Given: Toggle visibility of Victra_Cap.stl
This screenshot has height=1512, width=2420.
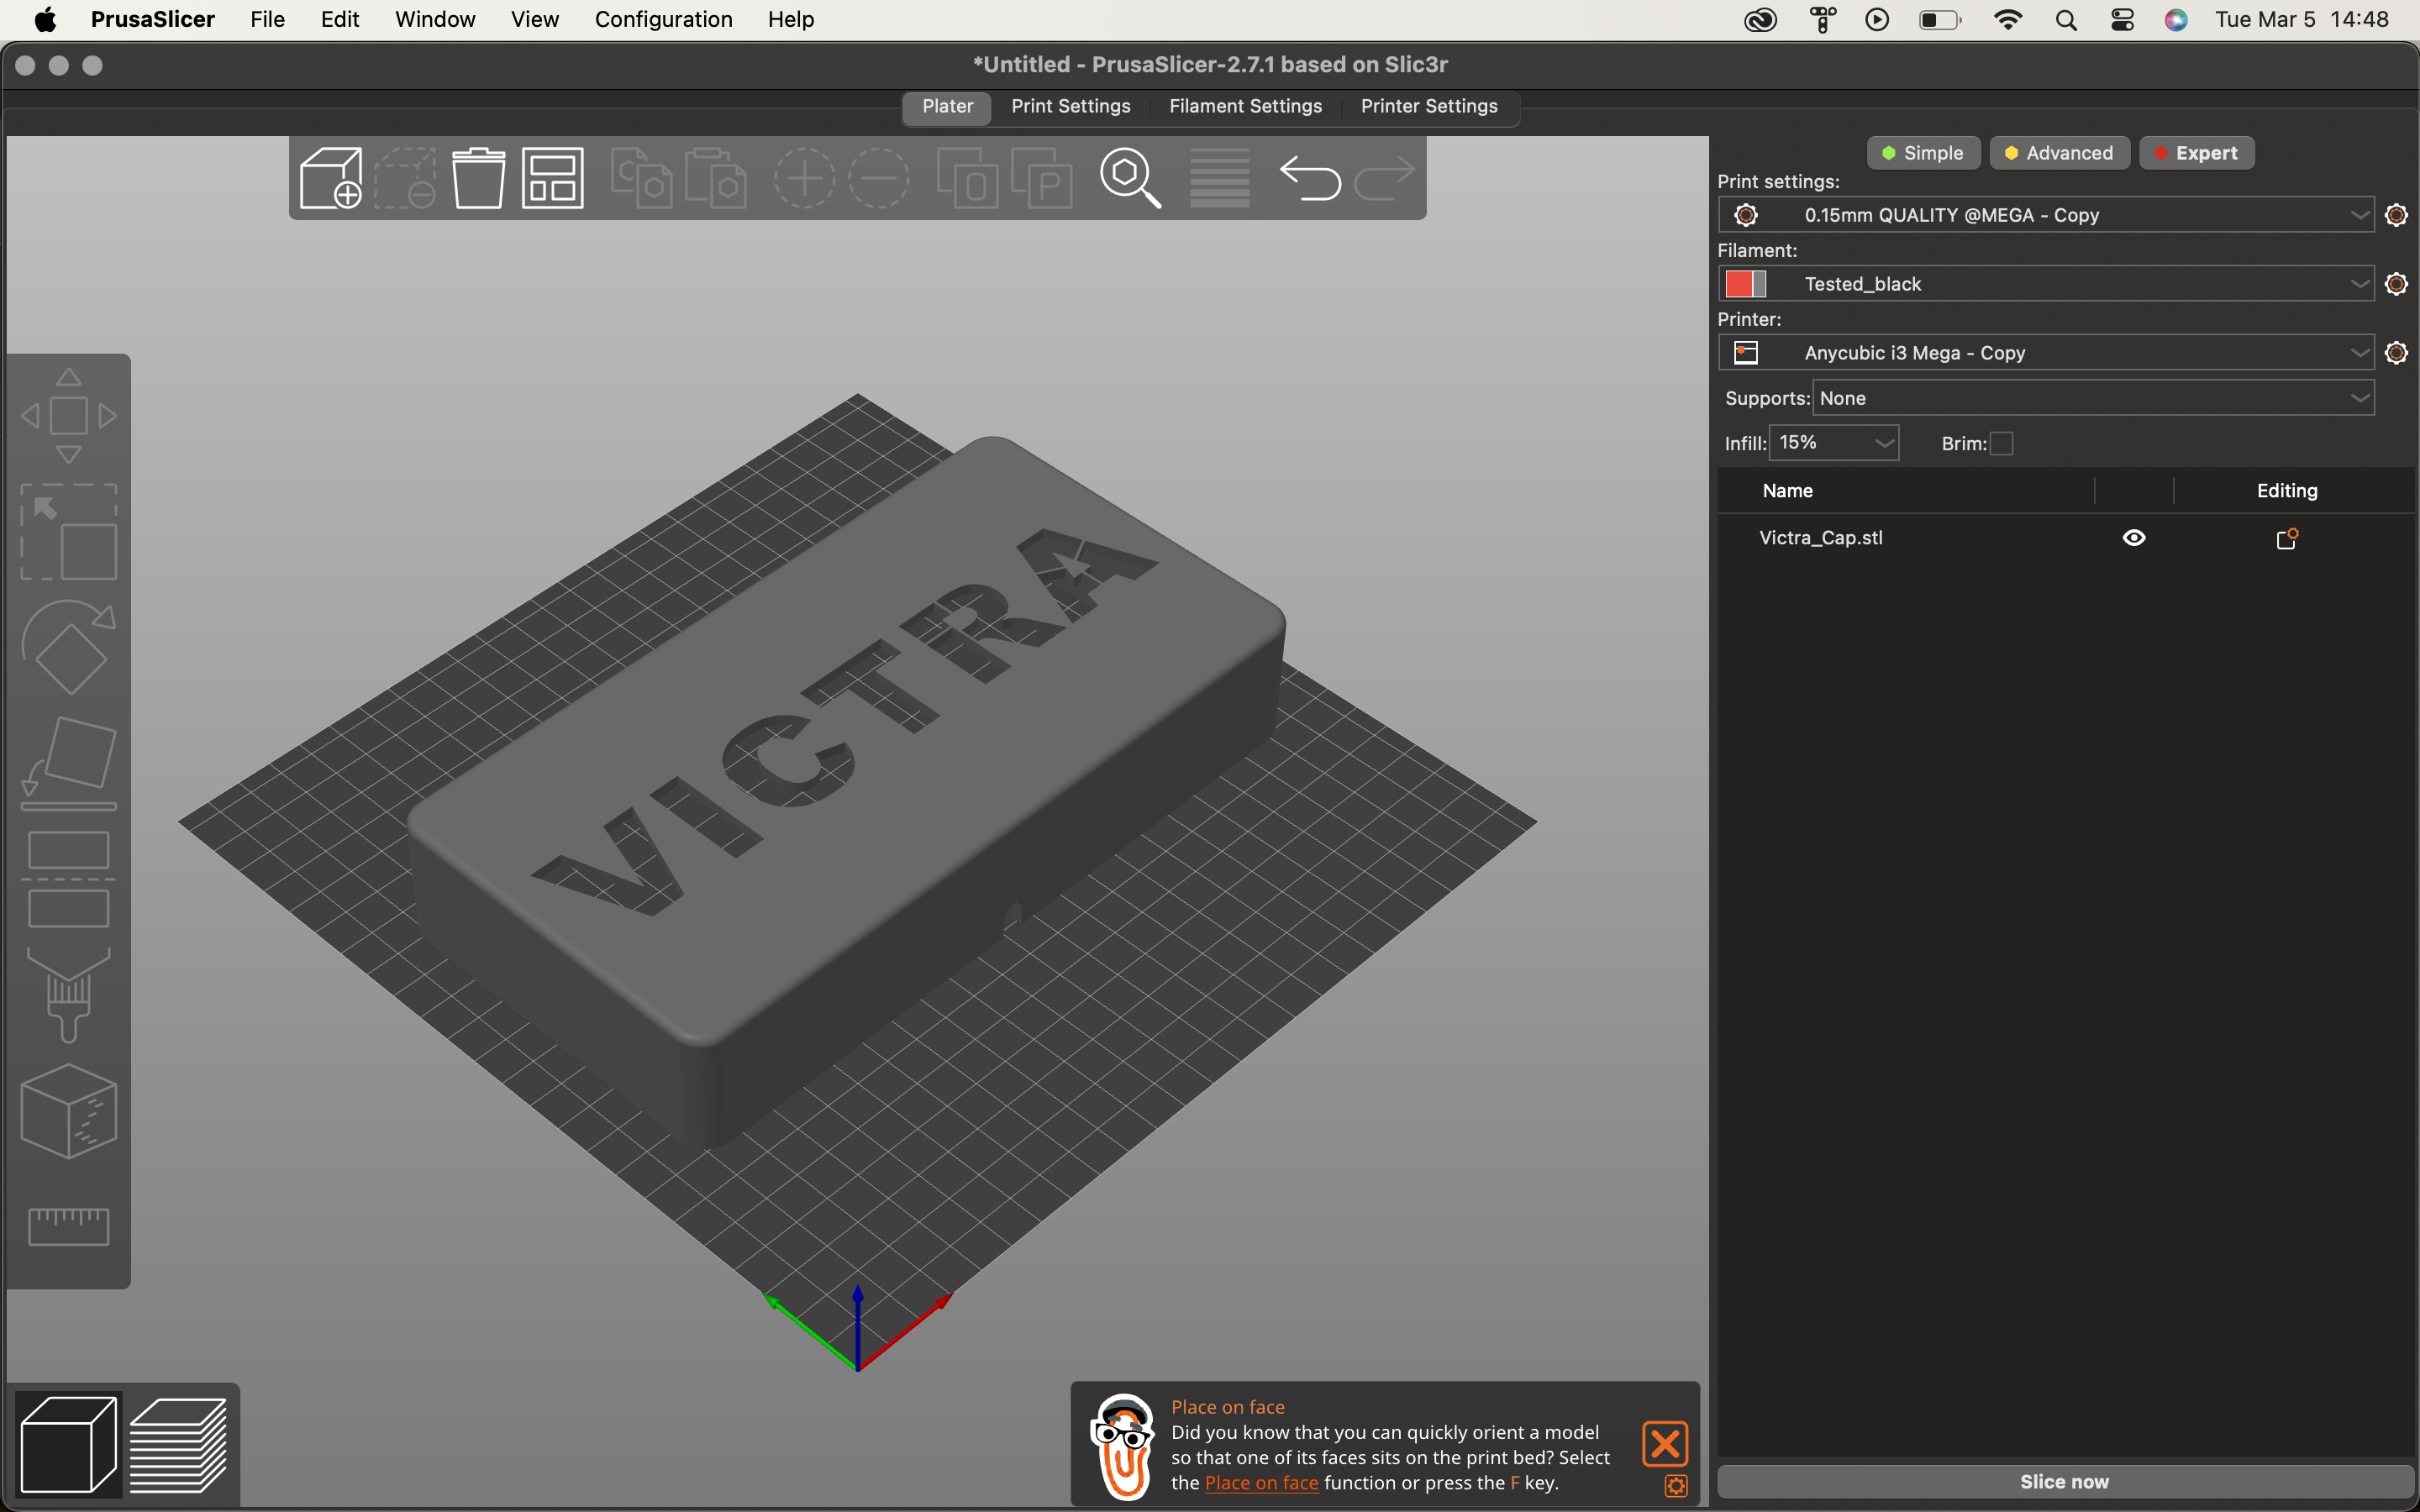Looking at the screenshot, I should tap(2134, 538).
